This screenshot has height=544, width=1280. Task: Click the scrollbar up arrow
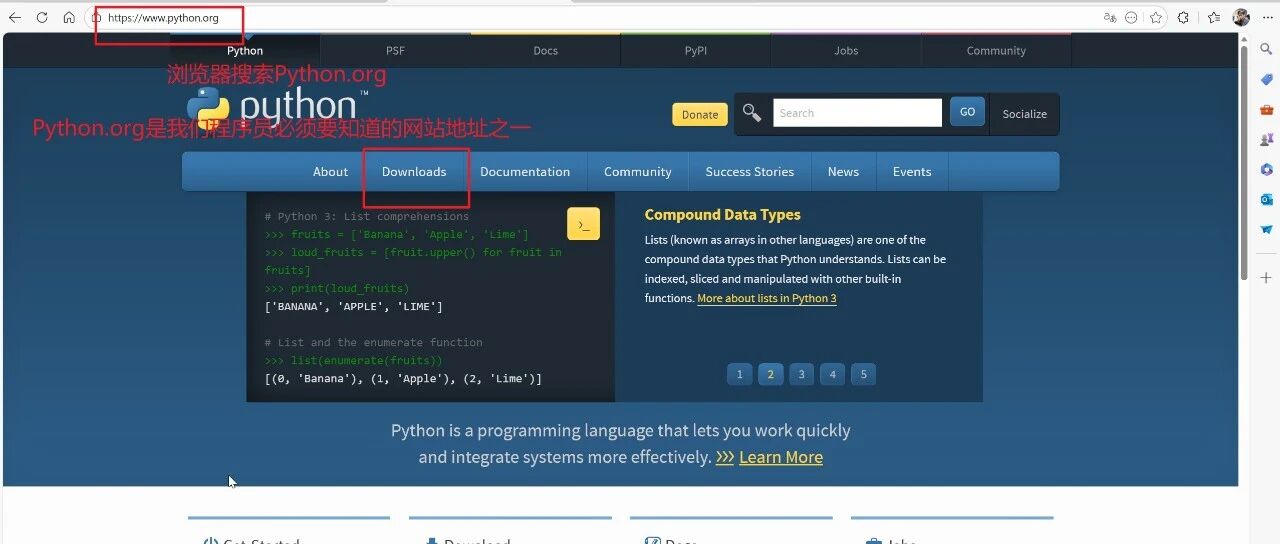(1244, 39)
